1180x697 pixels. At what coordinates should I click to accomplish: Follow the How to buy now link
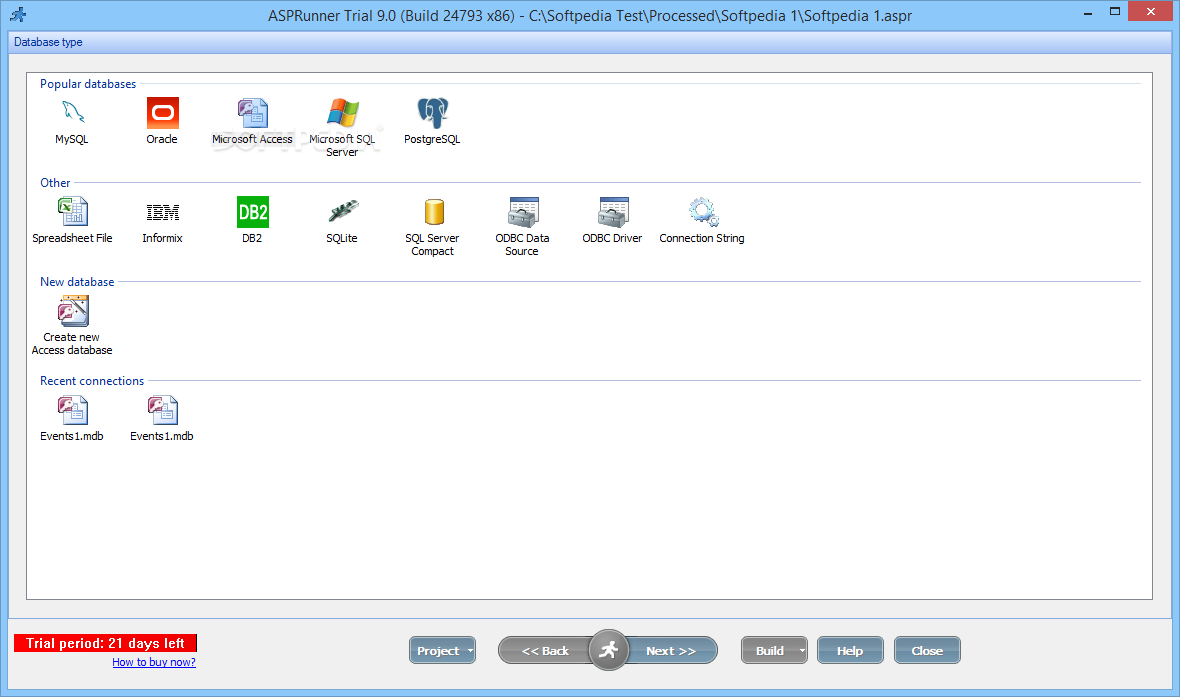point(154,662)
